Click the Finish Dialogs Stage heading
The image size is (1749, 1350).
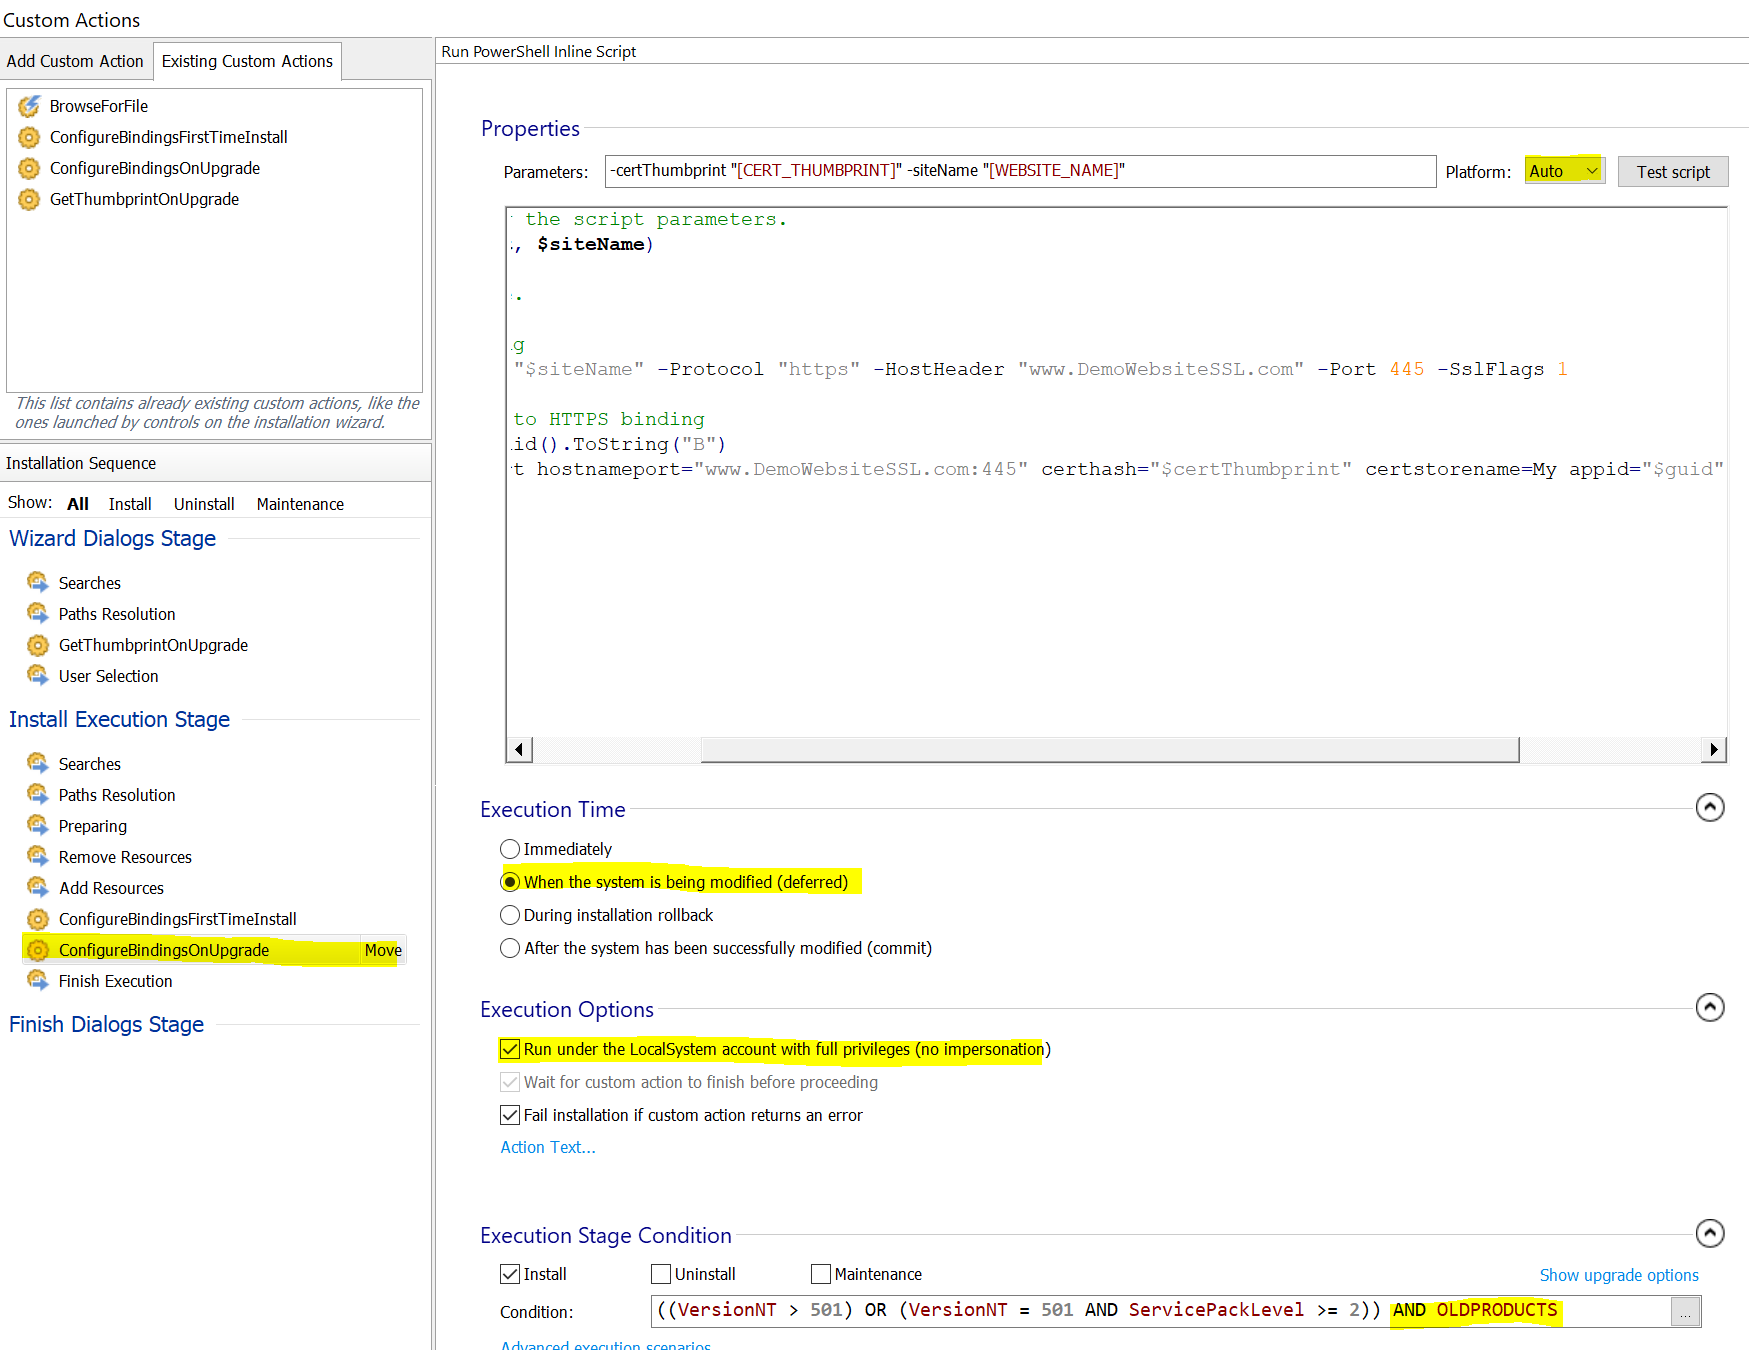(107, 1024)
